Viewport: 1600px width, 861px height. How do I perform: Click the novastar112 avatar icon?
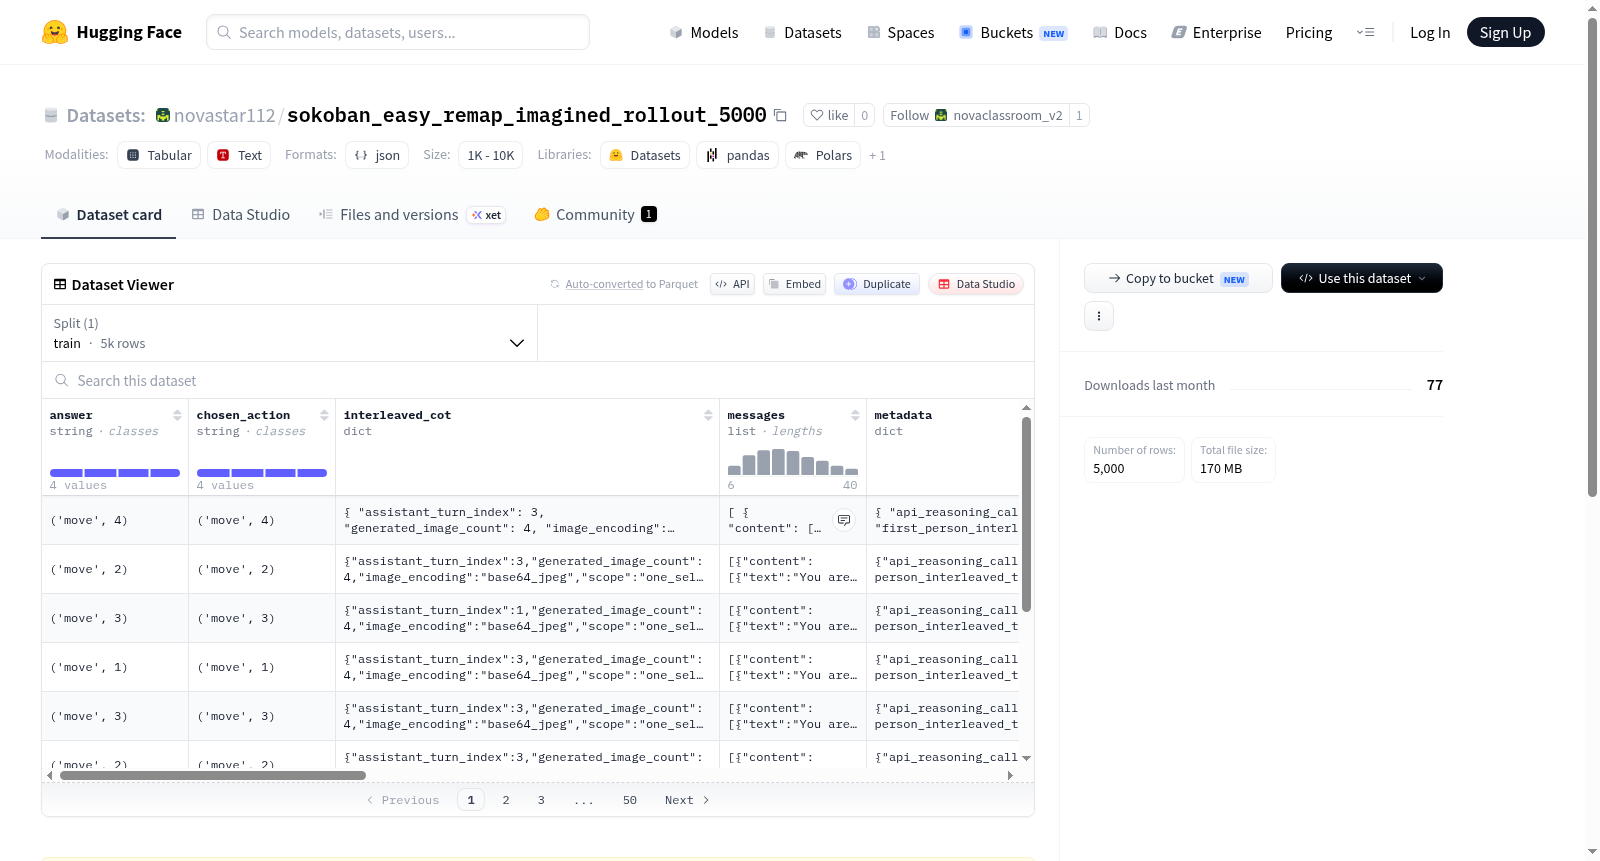[163, 116]
